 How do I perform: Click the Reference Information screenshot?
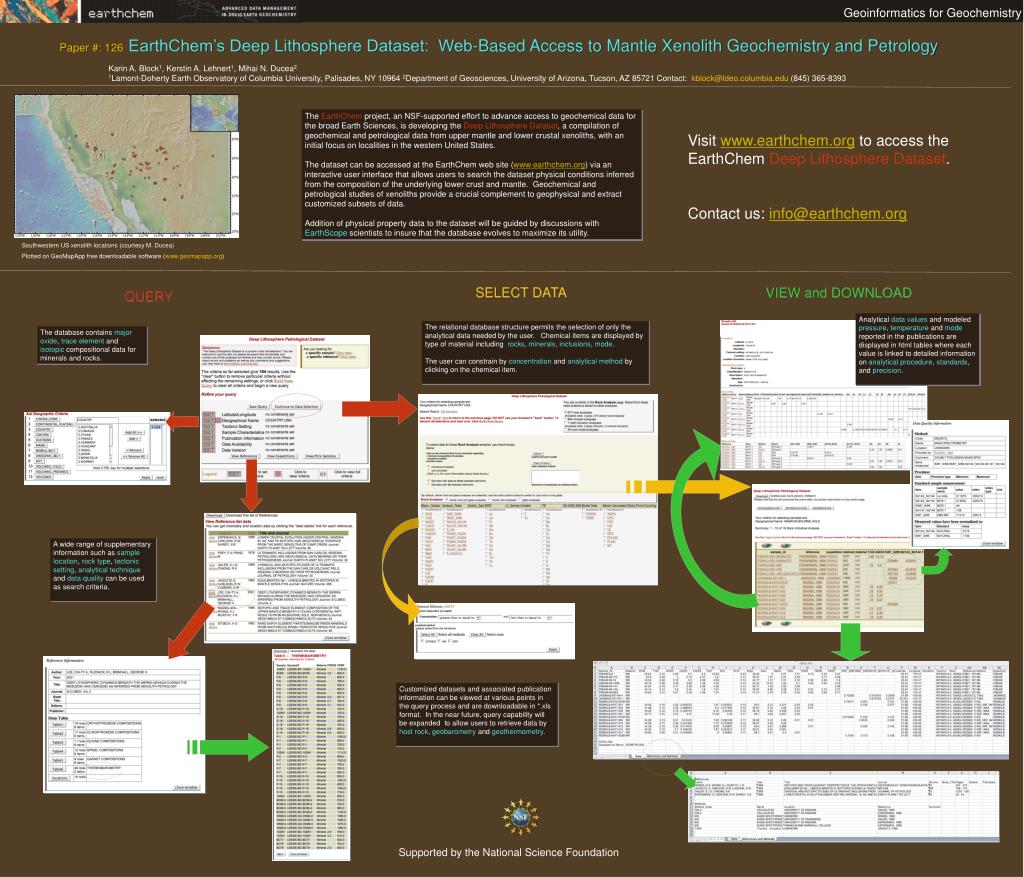pos(124,724)
